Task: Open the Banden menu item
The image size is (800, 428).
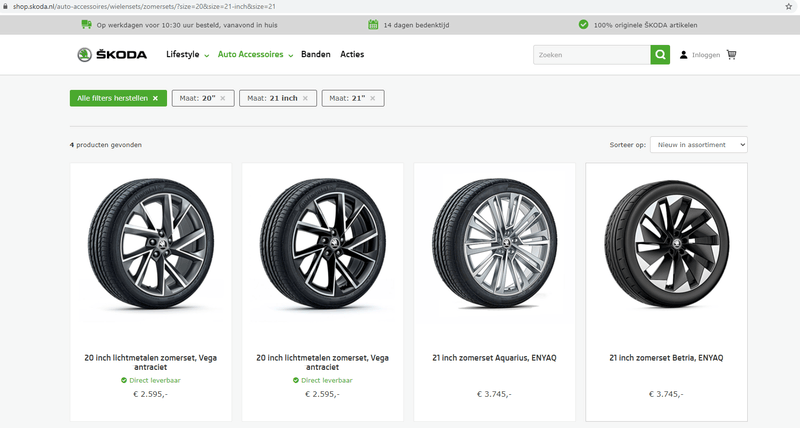Action: tap(315, 55)
